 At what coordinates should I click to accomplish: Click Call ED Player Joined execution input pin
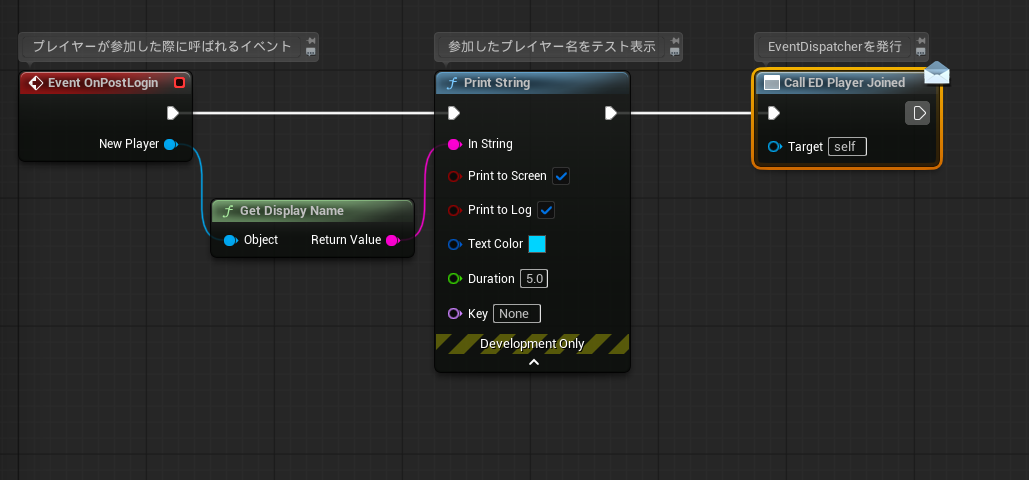(x=774, y=113)
